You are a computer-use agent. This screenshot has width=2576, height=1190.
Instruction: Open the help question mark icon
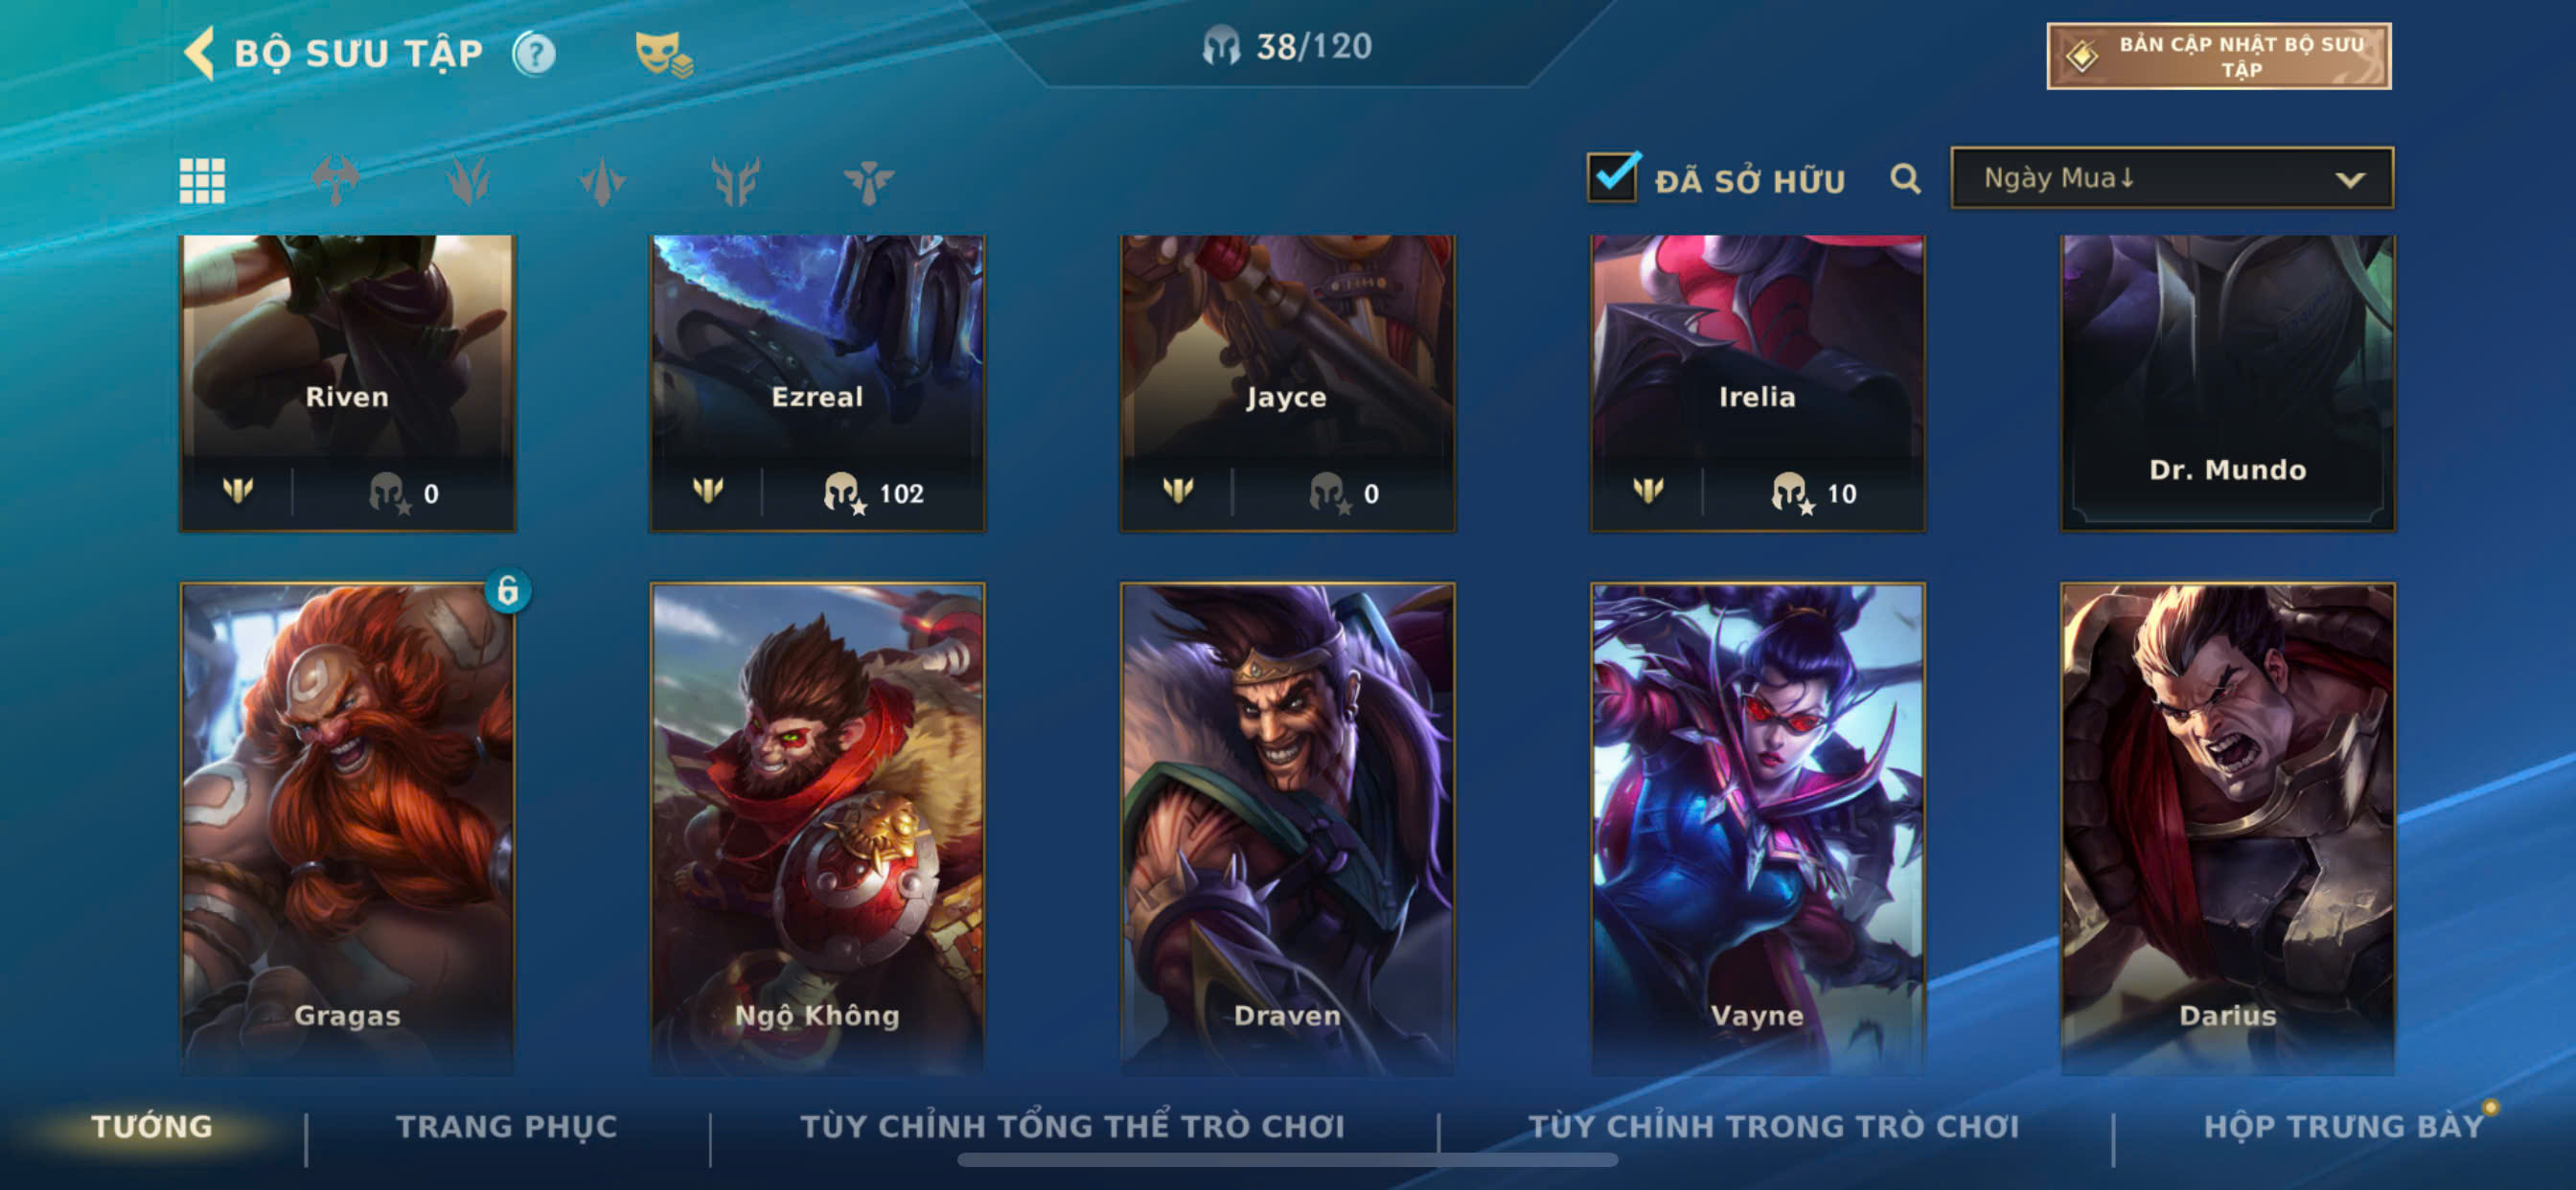(x=534, y=54)
